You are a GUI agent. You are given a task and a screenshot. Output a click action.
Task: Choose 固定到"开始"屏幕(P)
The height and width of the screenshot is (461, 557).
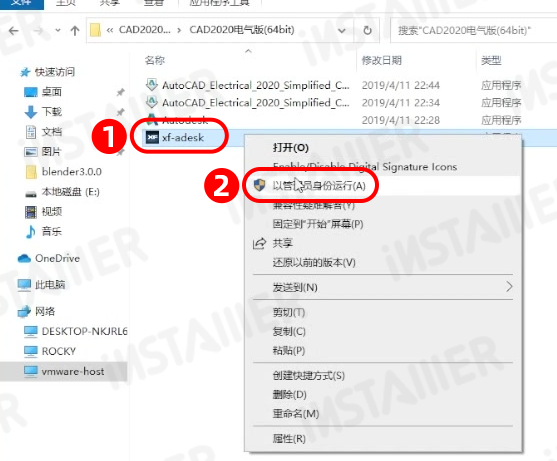coord(383,224)
